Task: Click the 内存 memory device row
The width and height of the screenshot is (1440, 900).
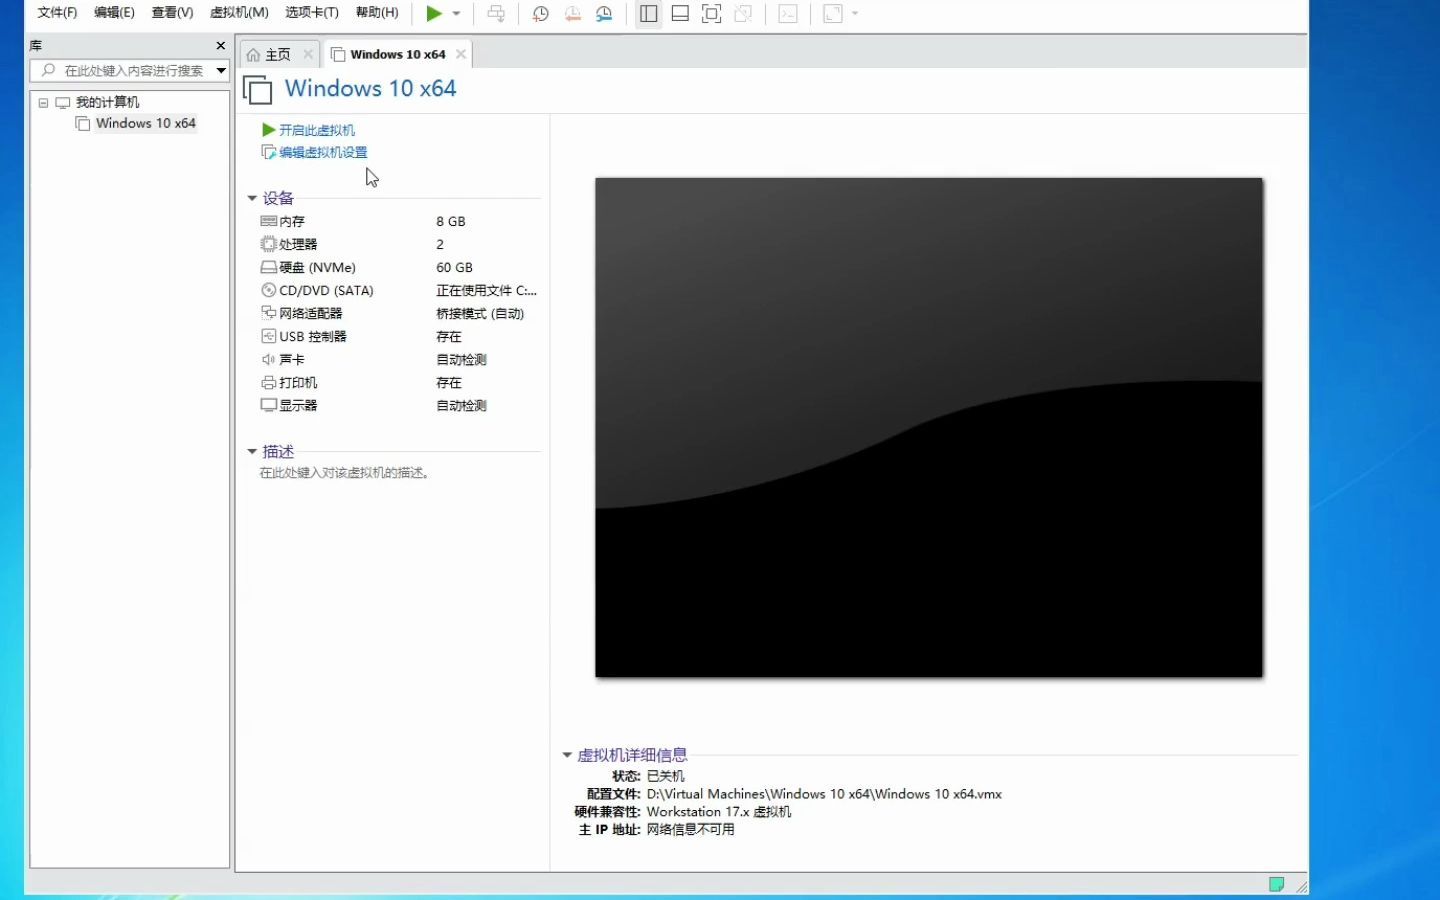Action: point(399,221)
